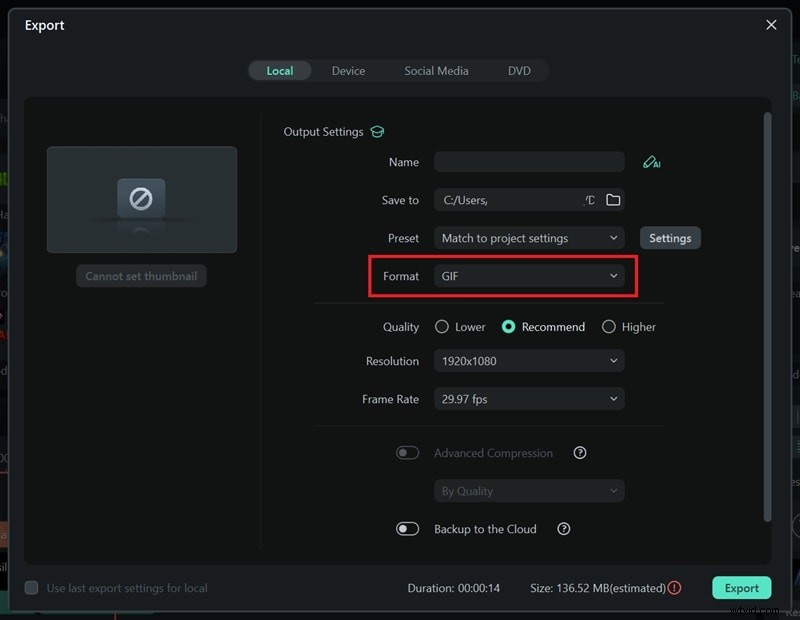Click the folder browse icon for save location
The height and width of the screenshot is (620, 800).
[614, 199]
